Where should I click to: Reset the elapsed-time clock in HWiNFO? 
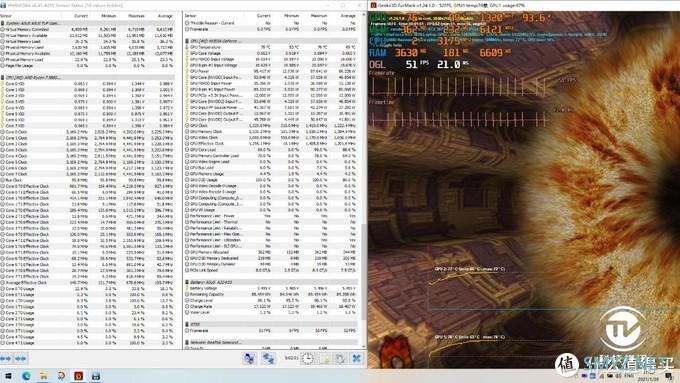click(x=307, y=358)
